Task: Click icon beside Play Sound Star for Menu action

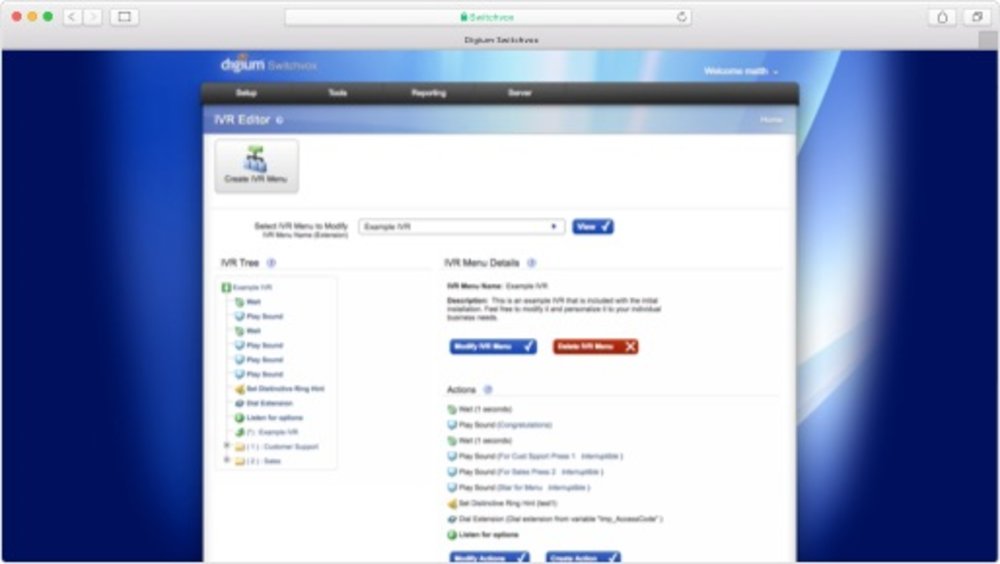Action: pos(452,487)
